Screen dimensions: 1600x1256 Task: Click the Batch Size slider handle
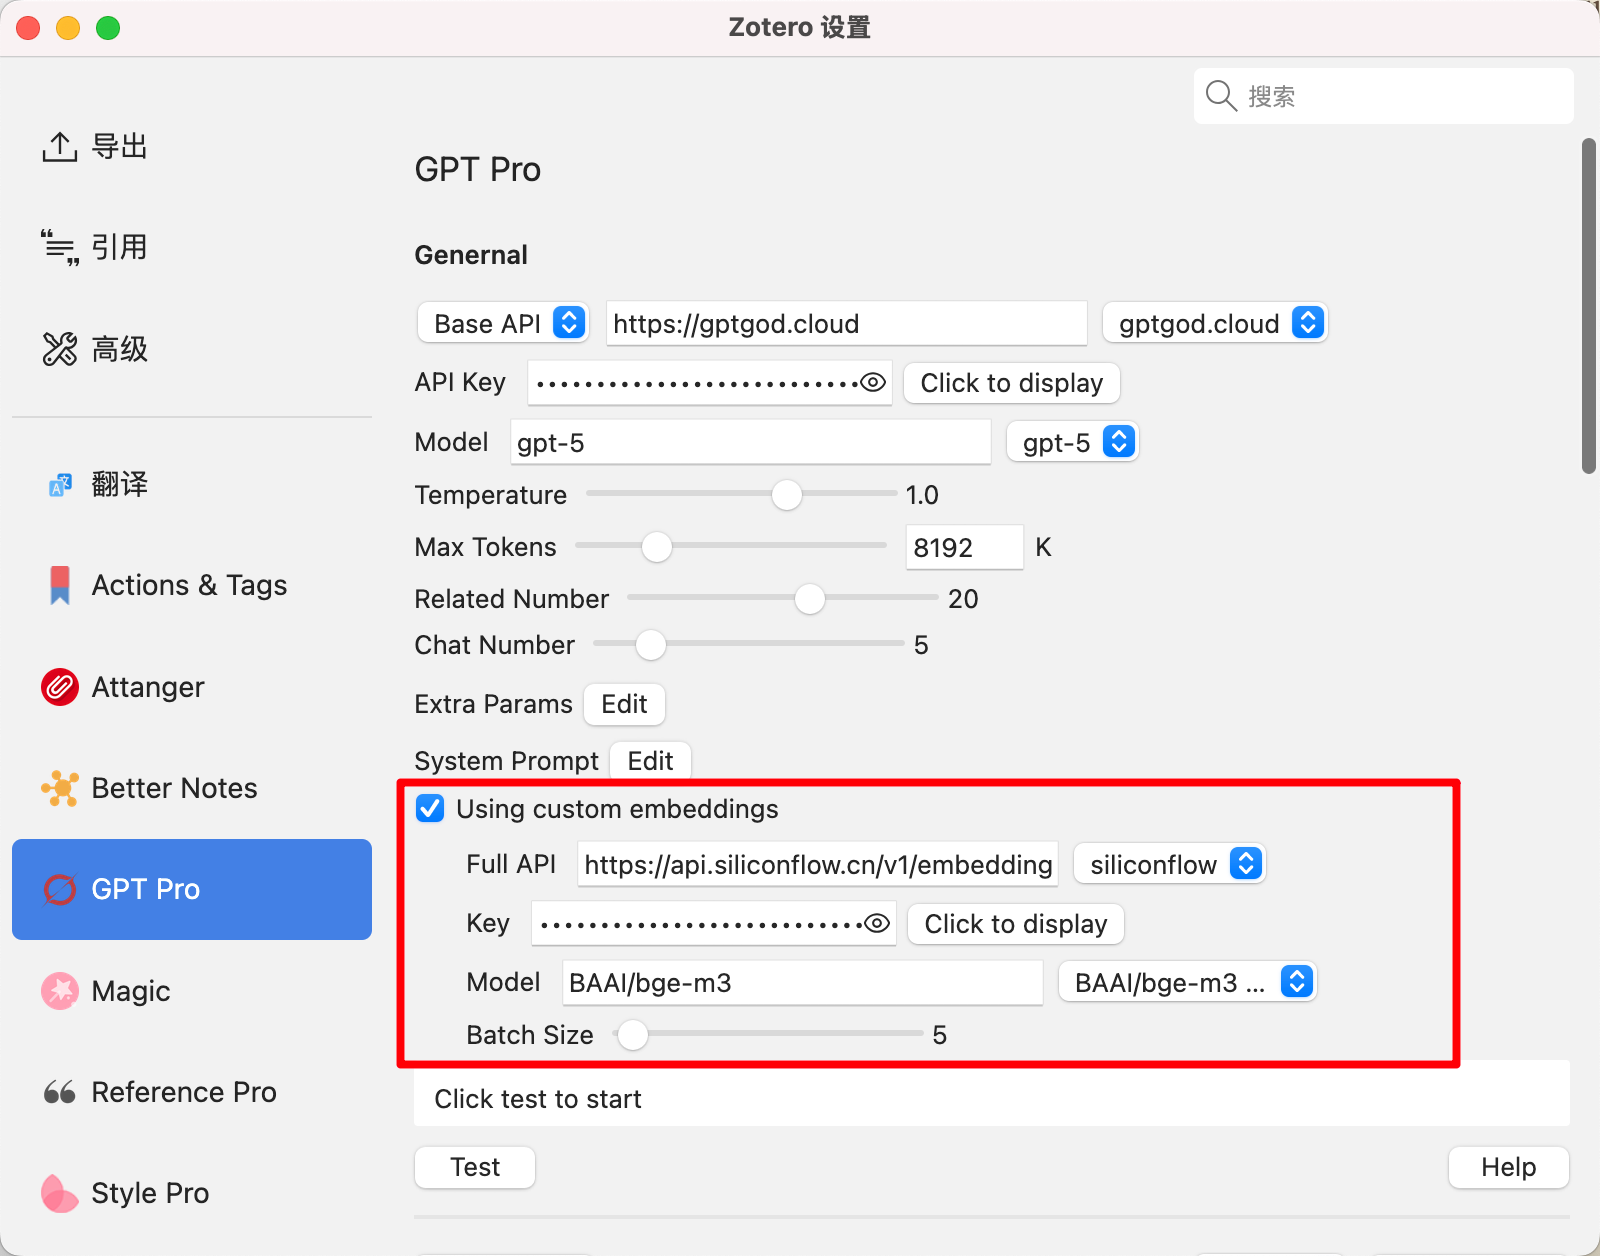[633, 1034]
